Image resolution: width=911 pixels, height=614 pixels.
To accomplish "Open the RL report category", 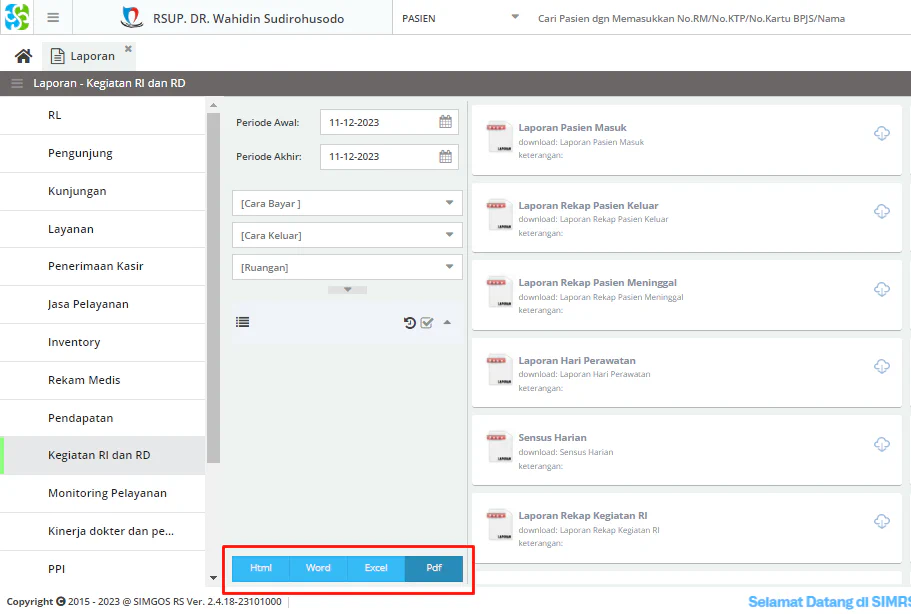I will 103,115.
